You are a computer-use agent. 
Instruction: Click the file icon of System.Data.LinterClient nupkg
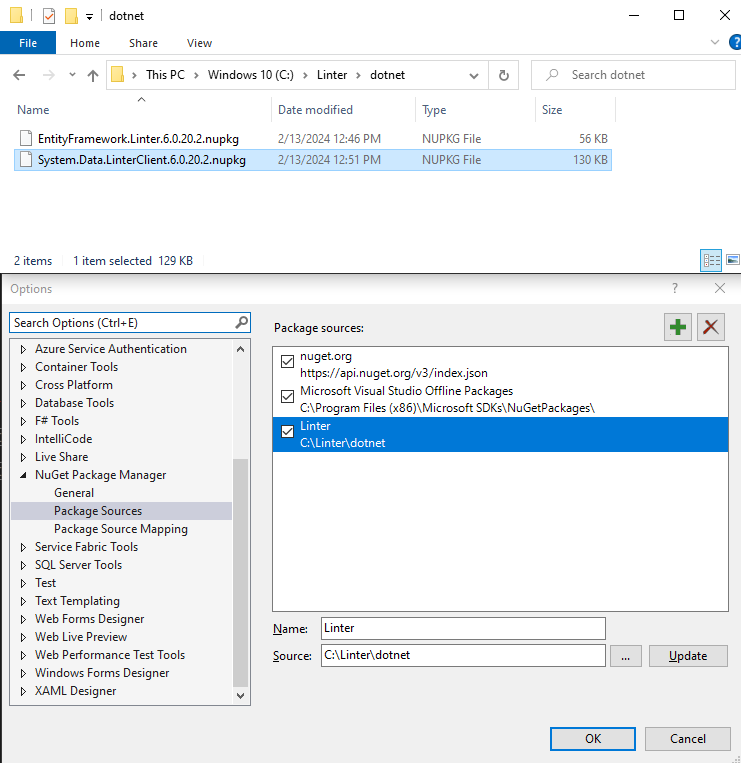click(26, 159)
